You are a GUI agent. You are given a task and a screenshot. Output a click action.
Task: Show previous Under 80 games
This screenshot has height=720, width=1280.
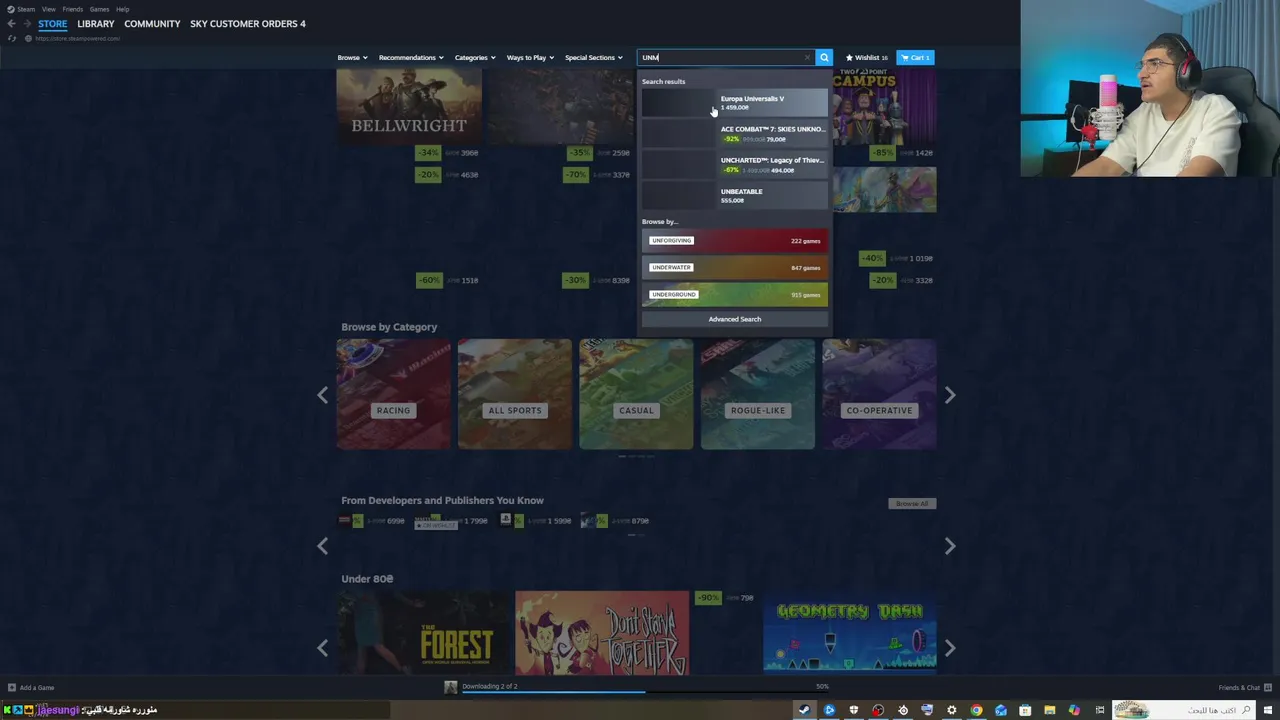[x=322, y=648]
